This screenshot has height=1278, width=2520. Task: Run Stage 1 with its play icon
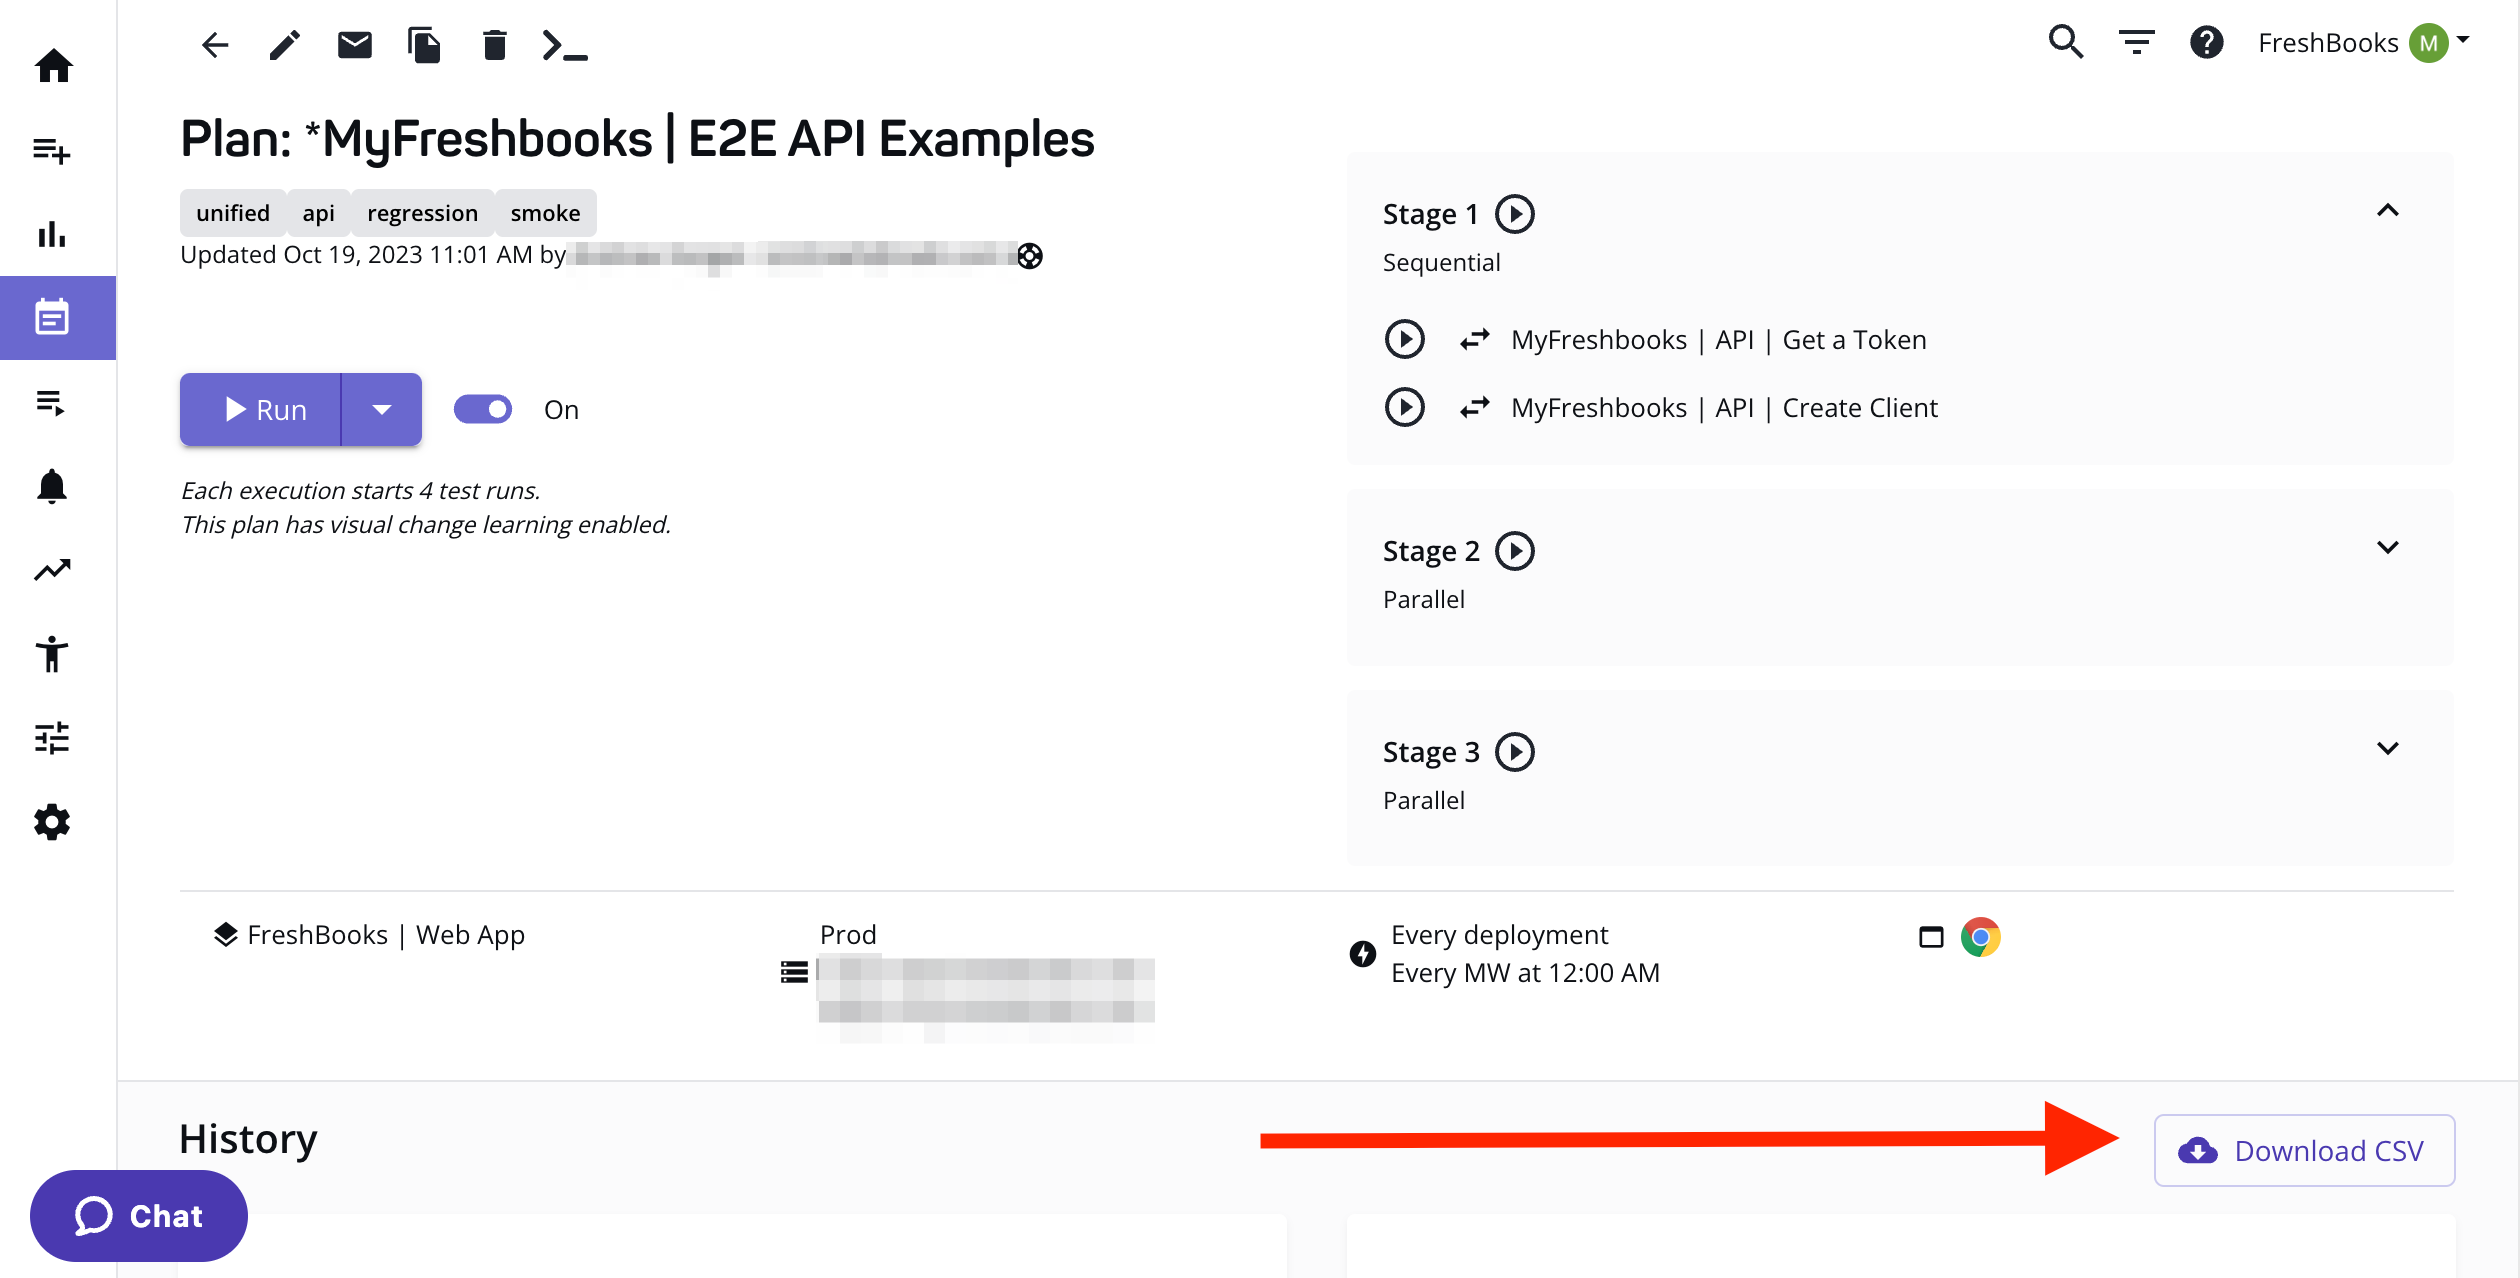[x=1515, y=213]
